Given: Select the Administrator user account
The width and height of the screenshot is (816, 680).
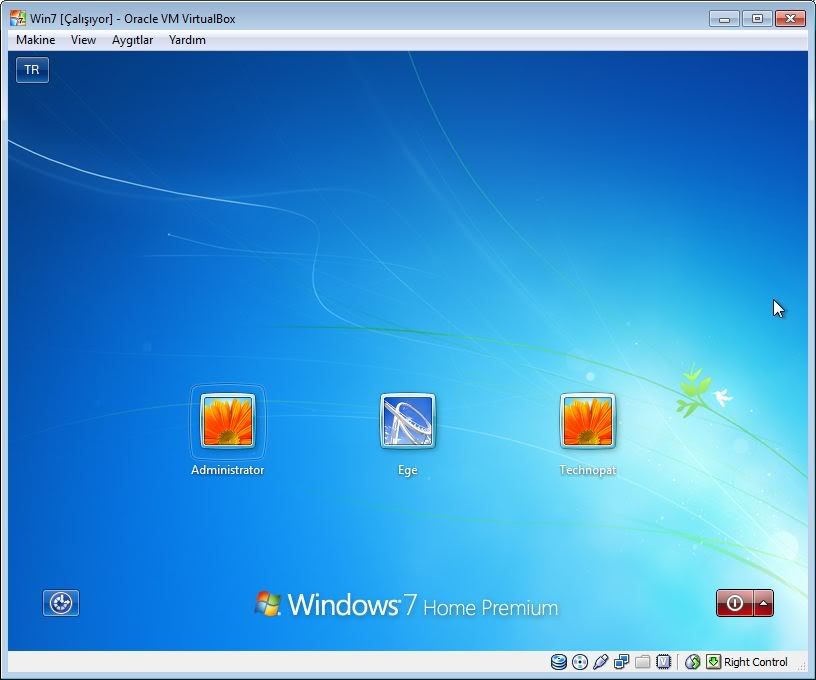Looking at the screenshot, I should pyautogui.click(x=228, y=420).
